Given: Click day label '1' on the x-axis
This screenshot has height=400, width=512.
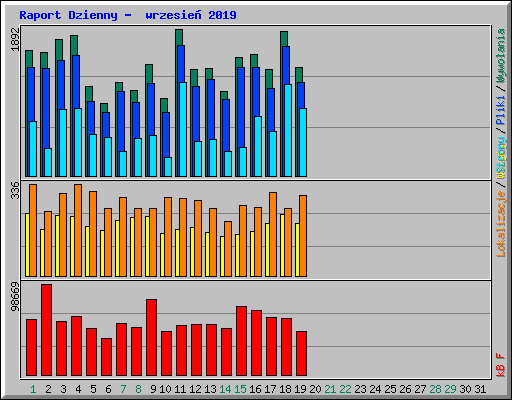Looking at the screenshot, I should pyautogui.click(x=33, y=389).
